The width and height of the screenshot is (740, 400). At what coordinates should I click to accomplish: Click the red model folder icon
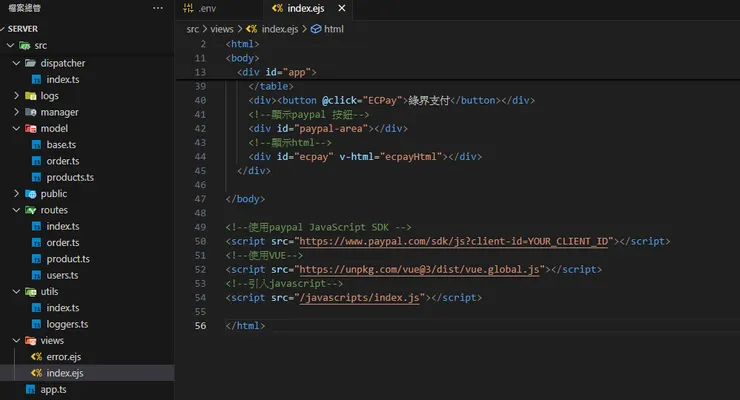(x=30, y=128)
